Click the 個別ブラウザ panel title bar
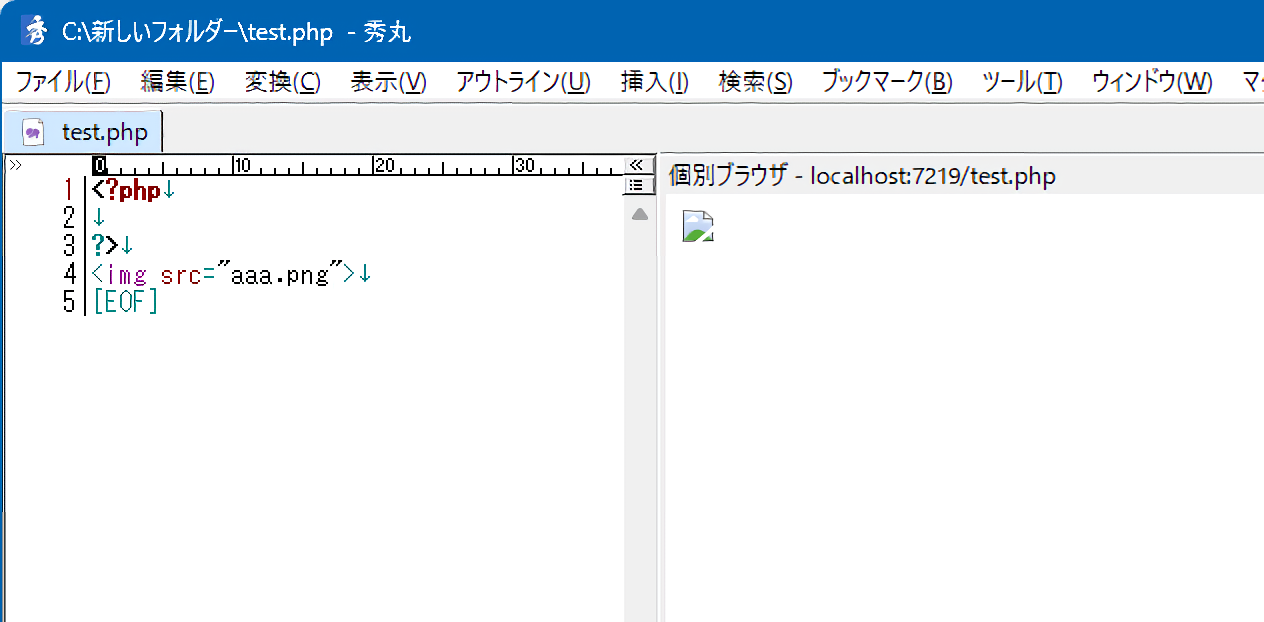Viewport: 1264px width, 622px height. tap(861, 177)
